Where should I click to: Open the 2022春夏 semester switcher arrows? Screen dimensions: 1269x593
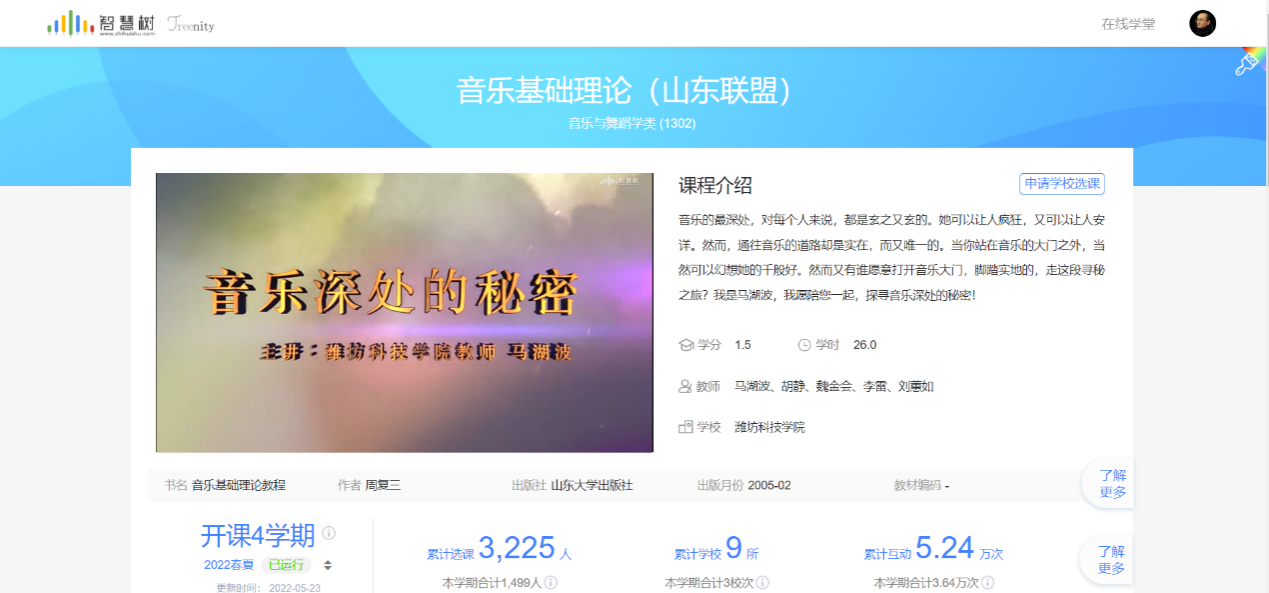[327, 565]
